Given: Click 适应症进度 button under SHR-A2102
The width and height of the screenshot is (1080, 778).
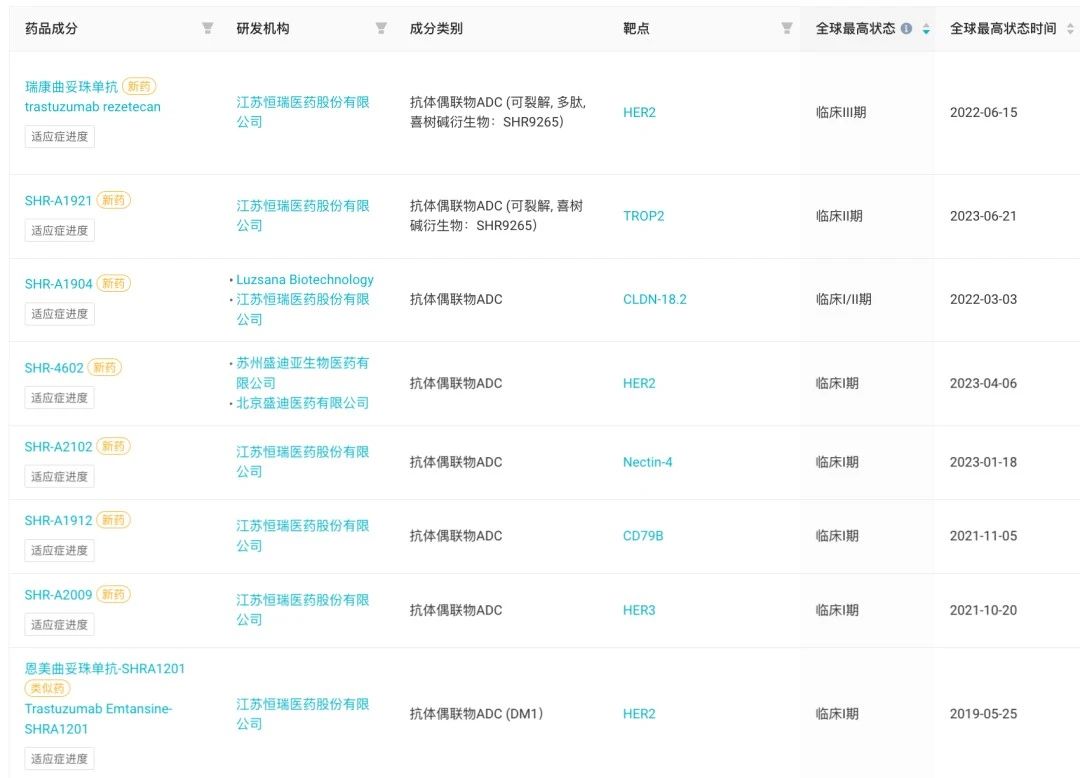Looking at the screenshot, I should tap(59, 476).
